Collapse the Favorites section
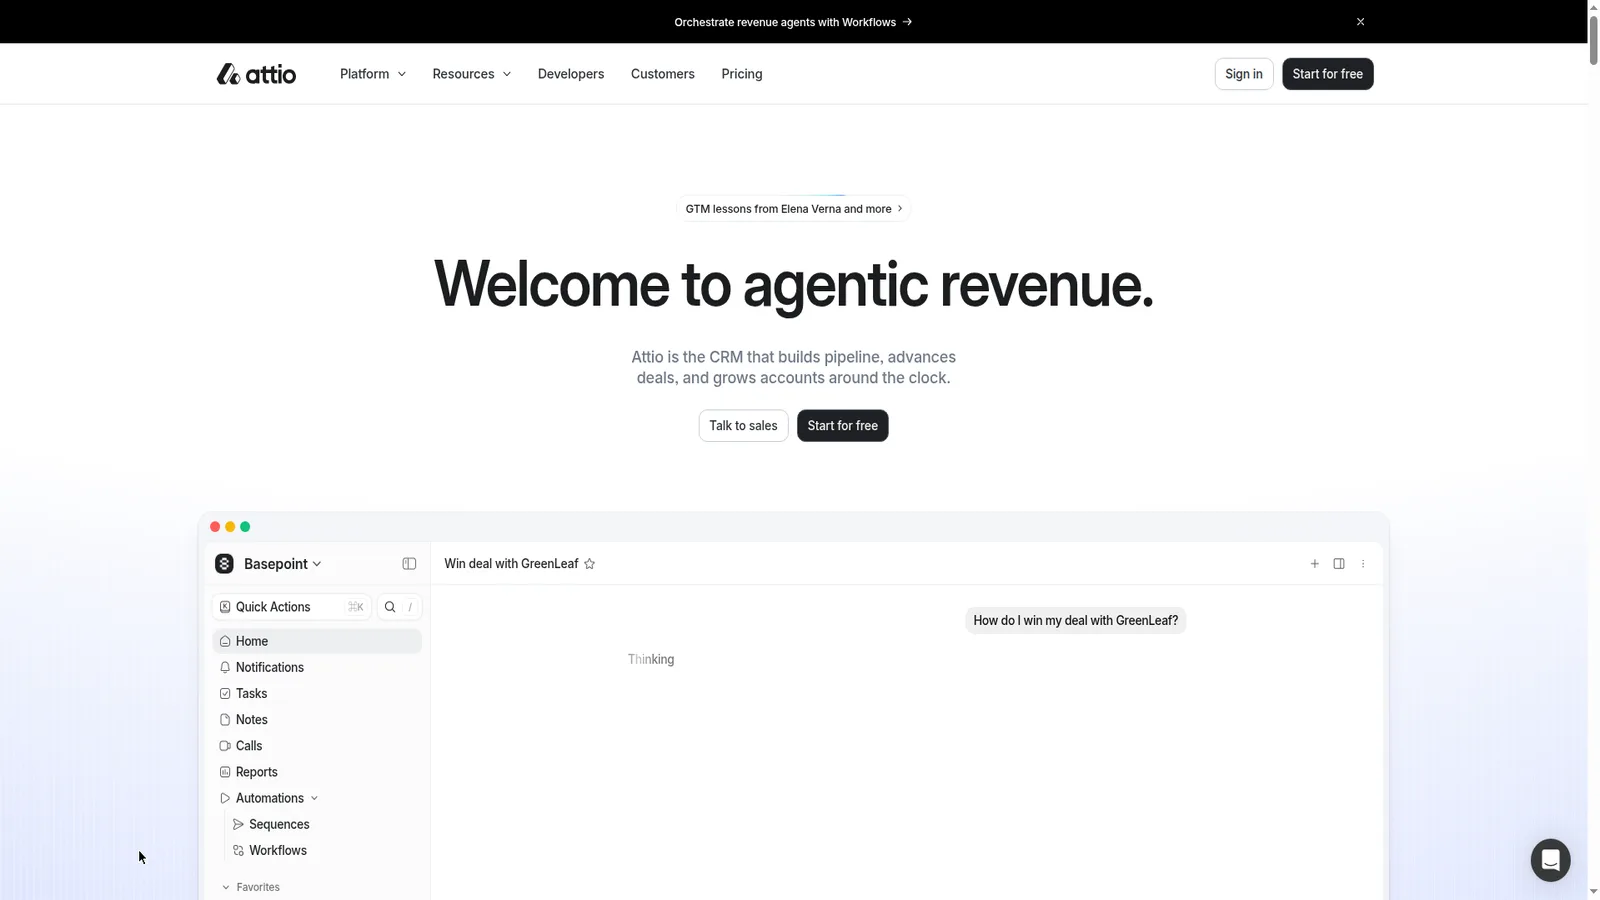 pyautogui.click(x=250, y=887)
